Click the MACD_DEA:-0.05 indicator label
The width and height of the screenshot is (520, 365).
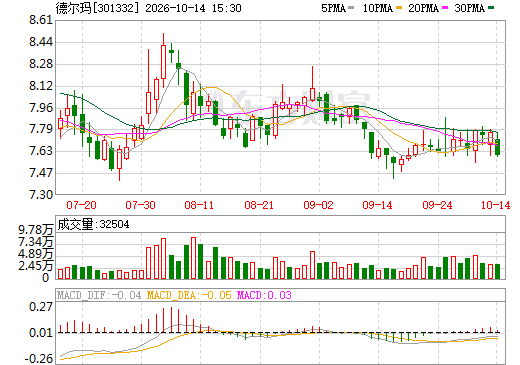click(189, 295)
